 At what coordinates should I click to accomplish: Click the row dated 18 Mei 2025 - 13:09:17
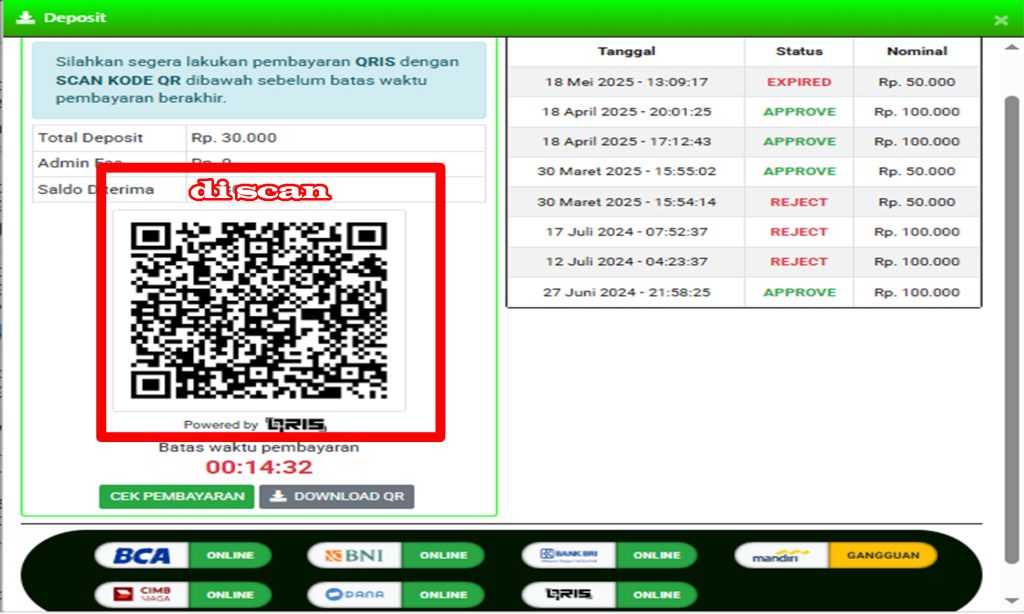(744, 82)
